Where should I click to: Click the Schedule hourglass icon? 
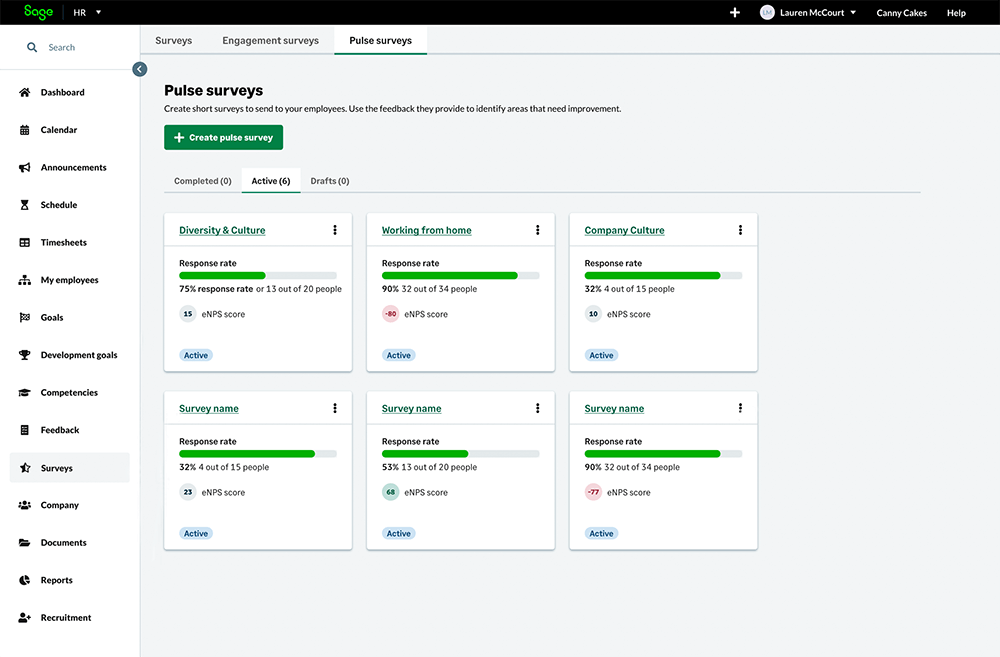coord(25,205)
